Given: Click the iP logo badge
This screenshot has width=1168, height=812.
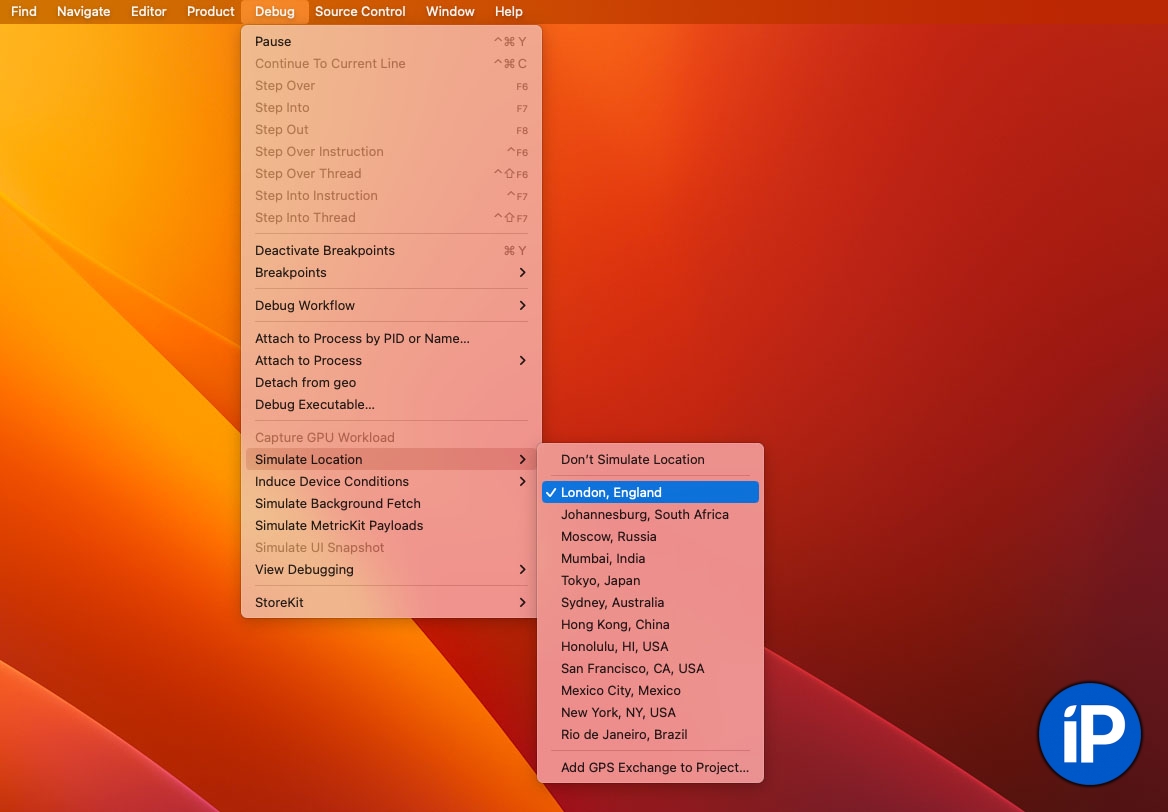Looking at the screenshot, I should 1089,734.
